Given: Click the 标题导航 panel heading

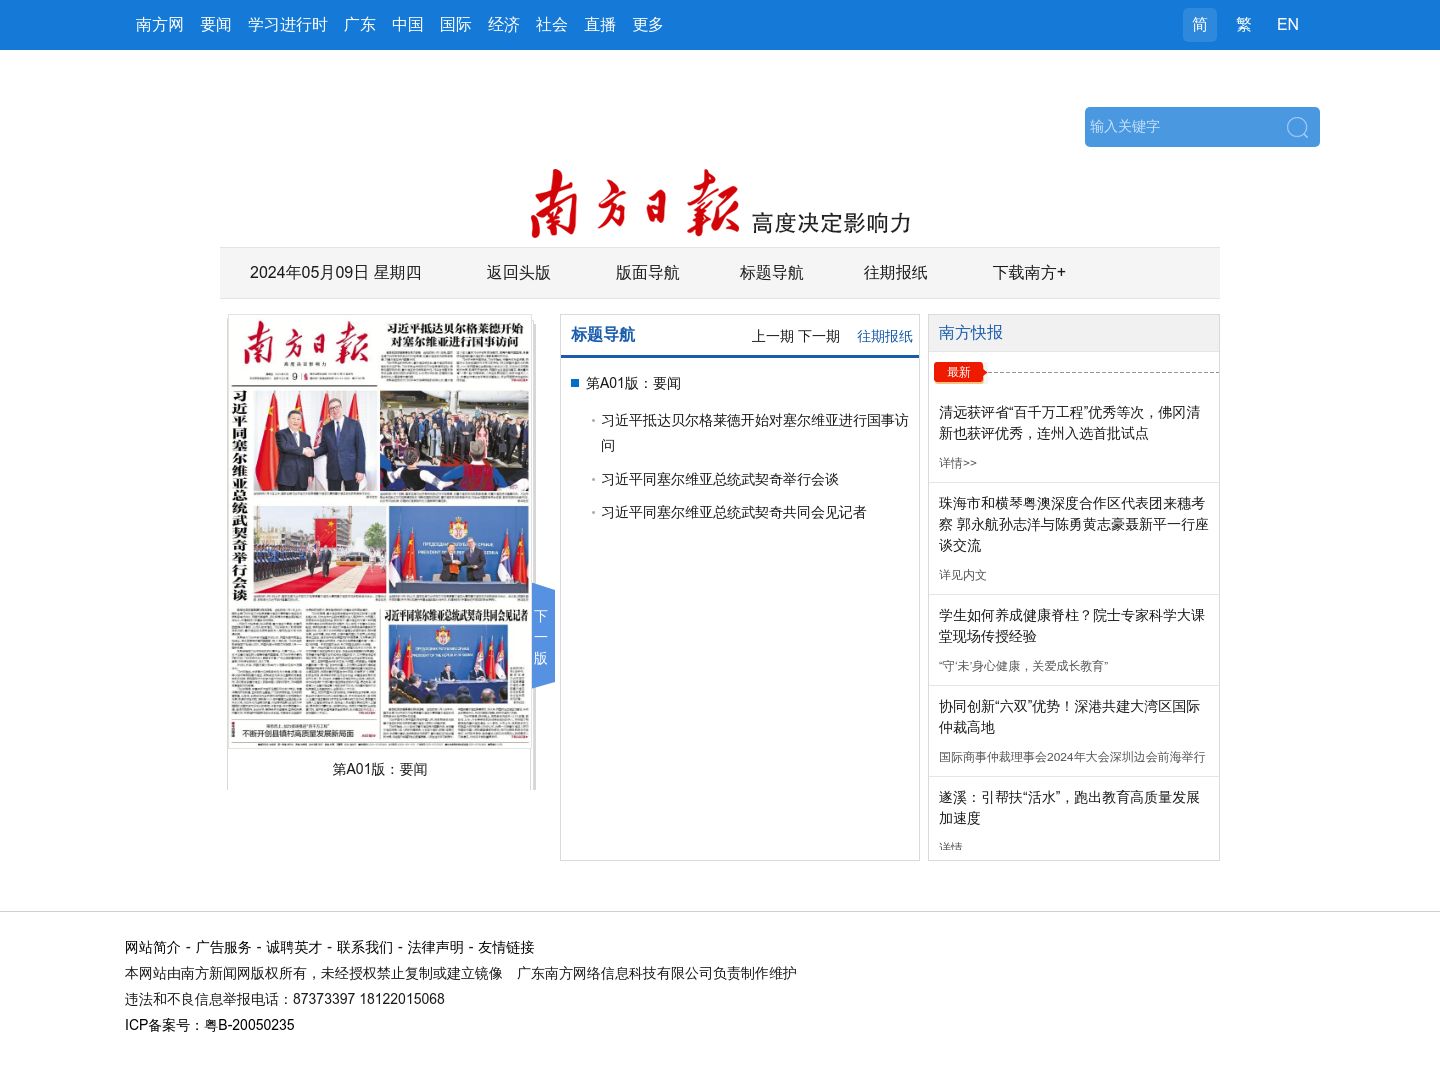Looking at the screenshot, I should [x=603, y=335].
